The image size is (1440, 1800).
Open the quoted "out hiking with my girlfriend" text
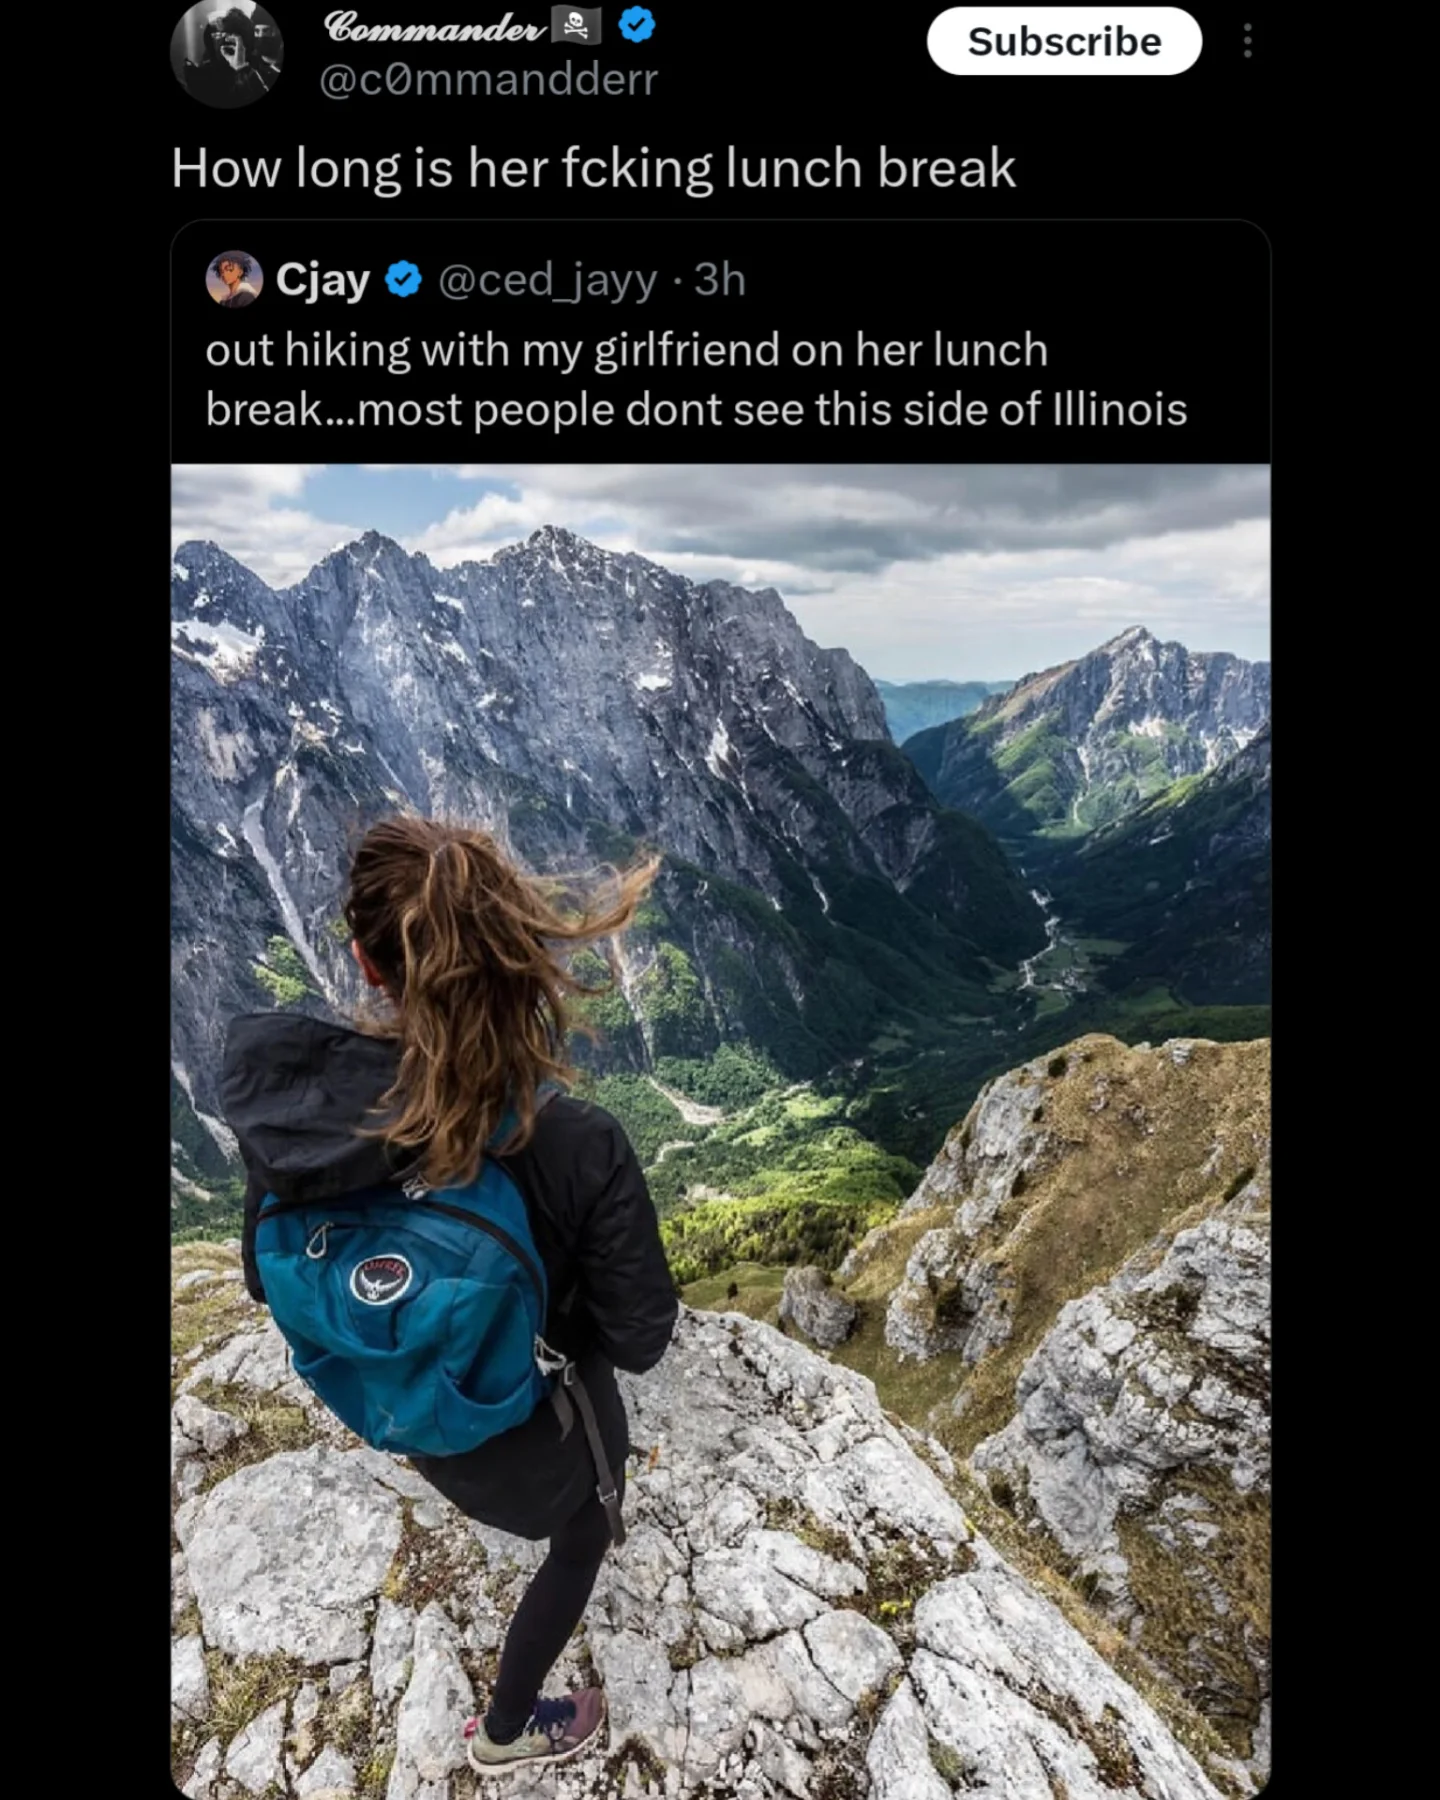click(626, 350)
